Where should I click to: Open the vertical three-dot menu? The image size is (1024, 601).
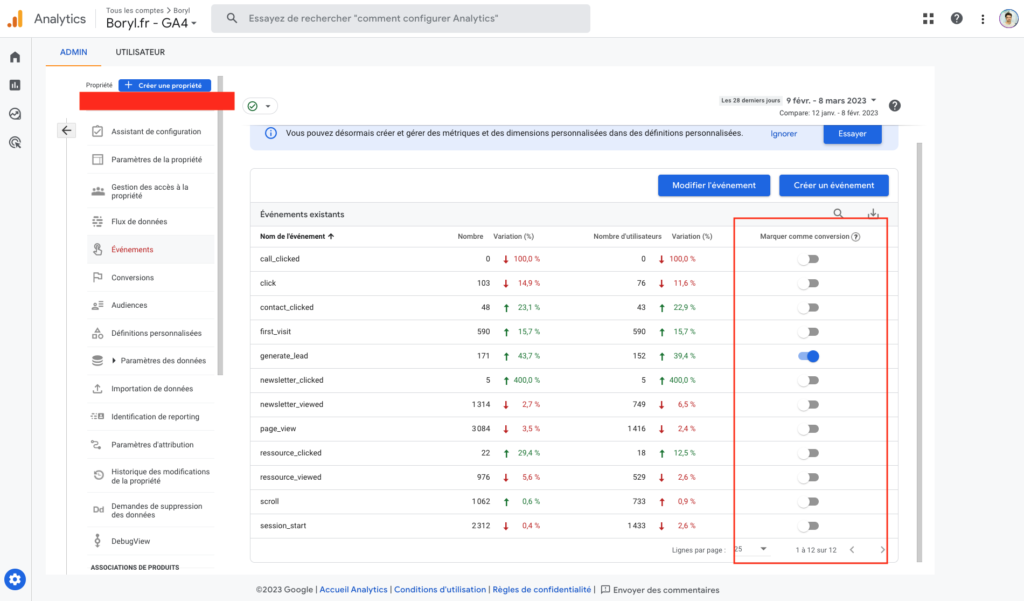pos(982,19)
